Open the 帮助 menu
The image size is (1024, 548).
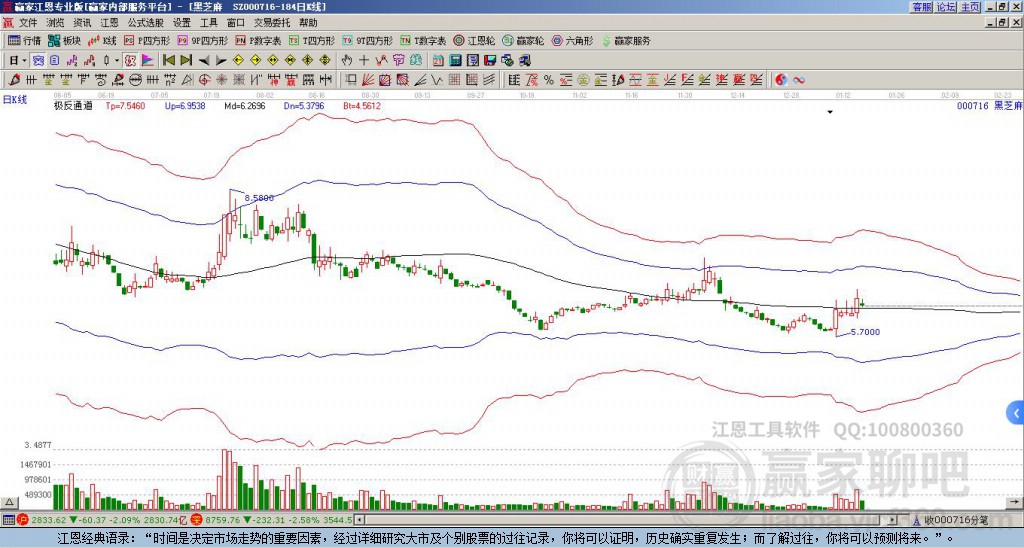click(308, 23)
